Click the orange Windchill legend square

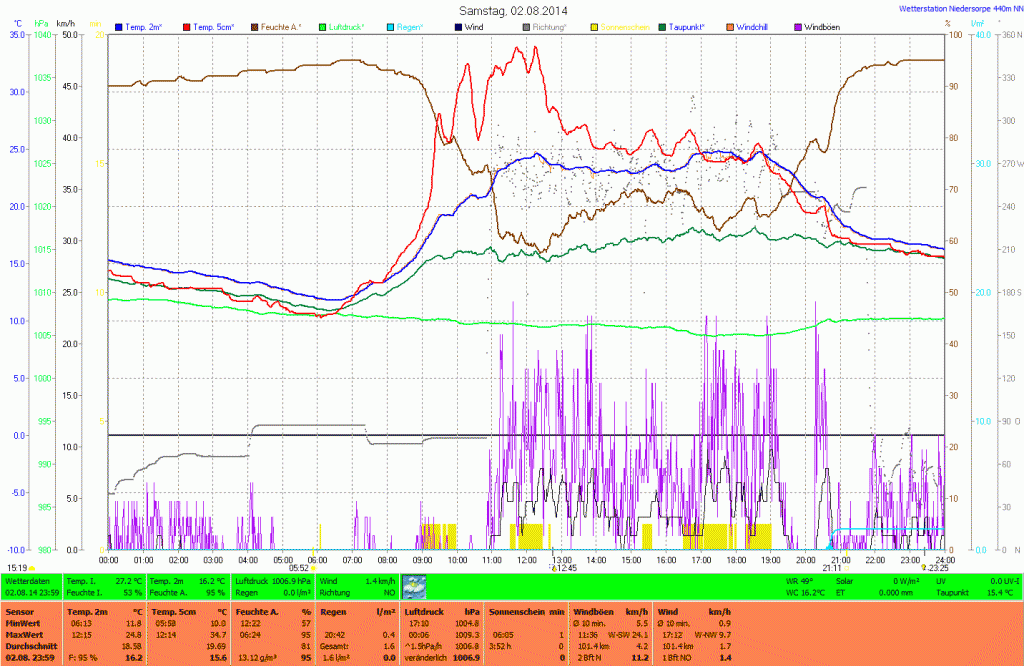coord(728,26)
